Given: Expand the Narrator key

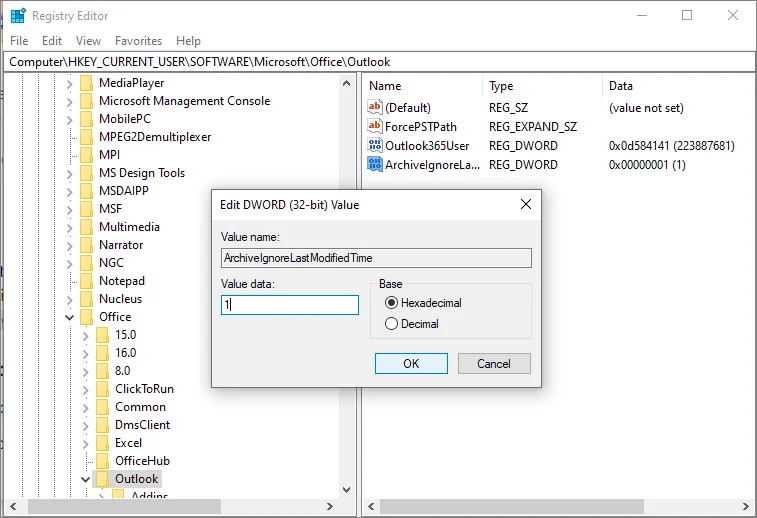Looking at the screenshot, I should click(x=70, y=245).
